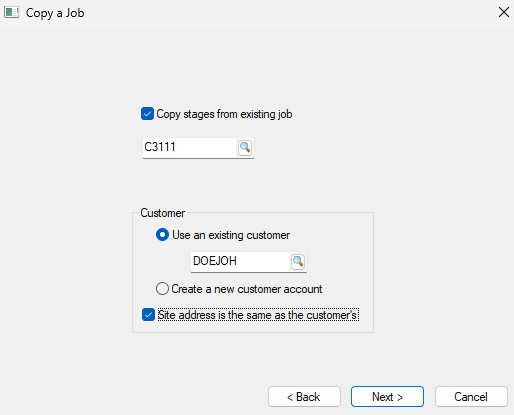Click the 'Copy stages from existing job' label text
Screen dimensions: 514x415
(x=224, y=114)
